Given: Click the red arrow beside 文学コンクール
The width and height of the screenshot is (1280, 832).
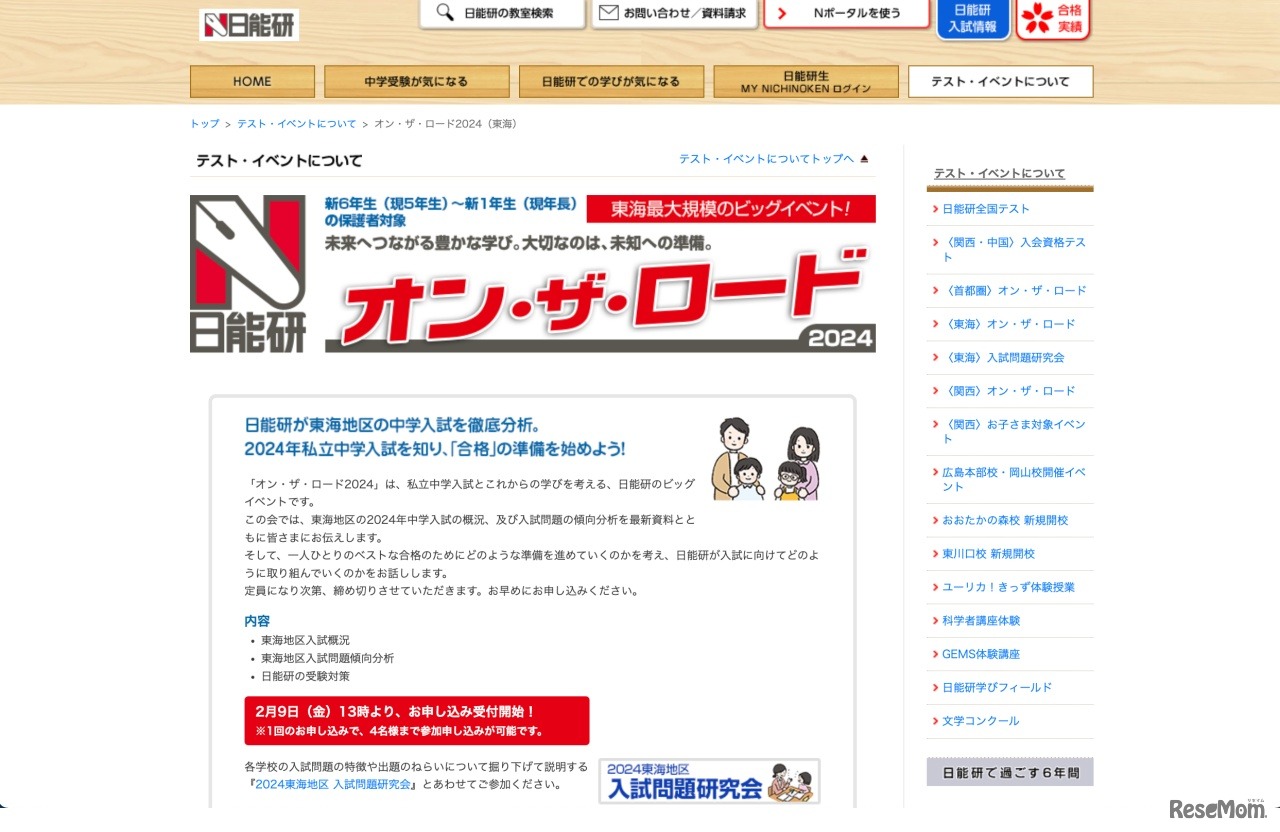Looking at the screenshot, I should point(935,721).
